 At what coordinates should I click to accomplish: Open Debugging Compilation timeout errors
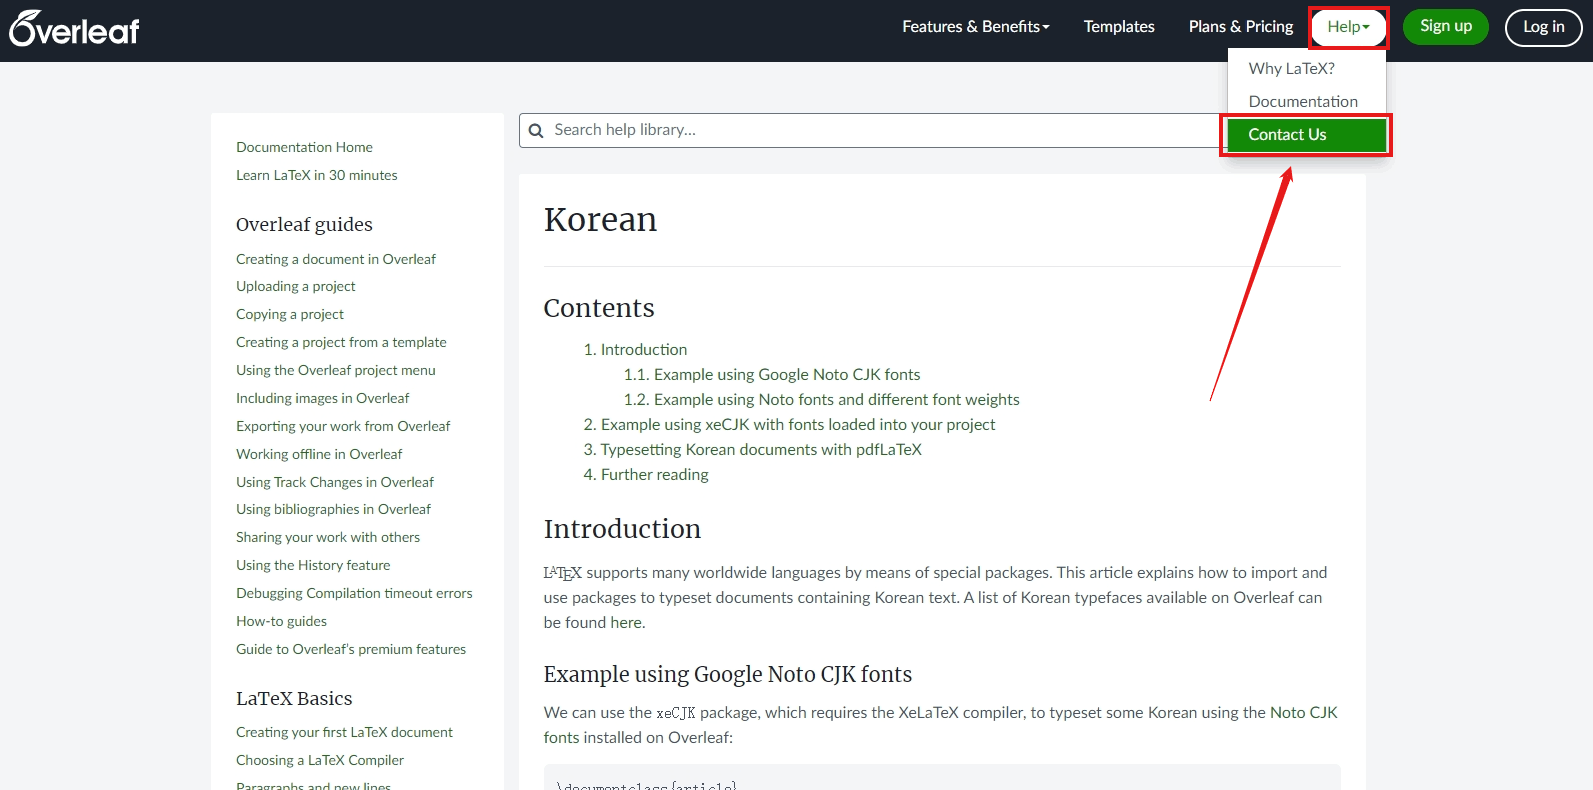(354, 593)
